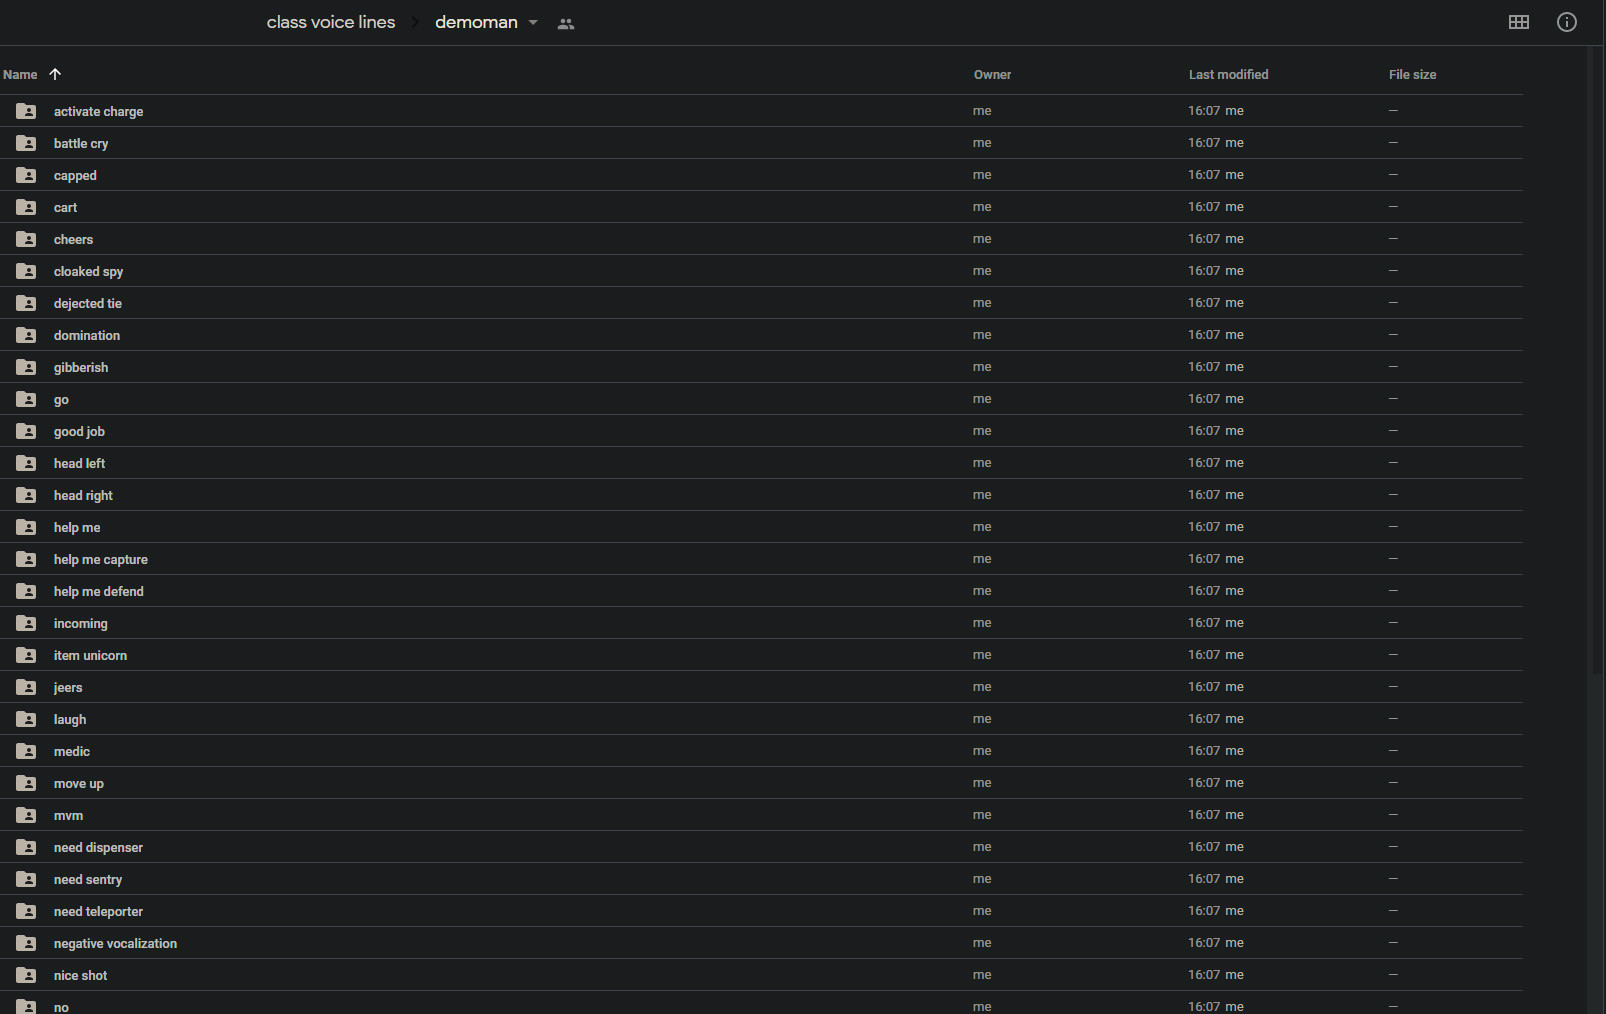Select the battle cry folder

click(x=81, y=143)
